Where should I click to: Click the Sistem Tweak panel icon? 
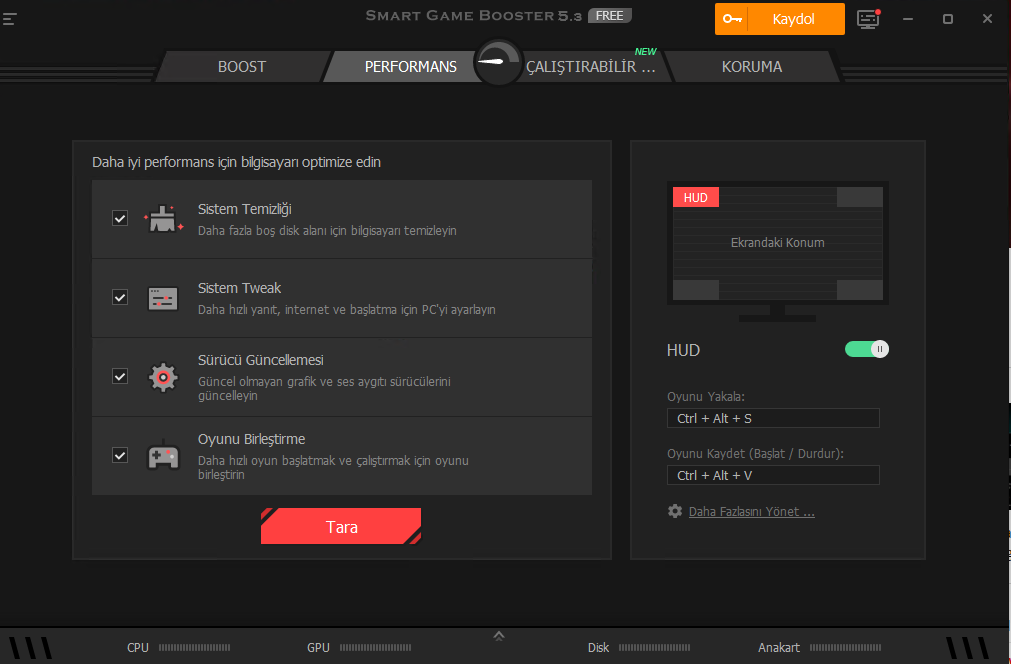[163, 298]
